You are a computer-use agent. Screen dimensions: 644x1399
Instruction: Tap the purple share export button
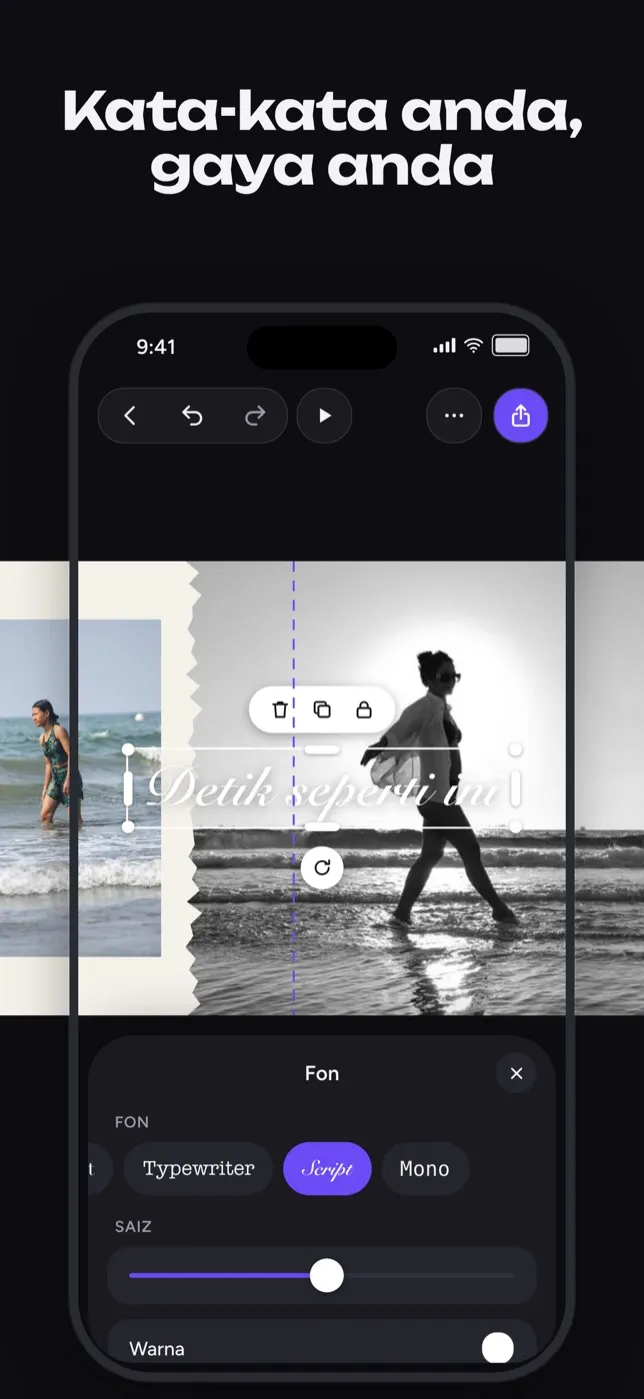[x=521, y=416]
